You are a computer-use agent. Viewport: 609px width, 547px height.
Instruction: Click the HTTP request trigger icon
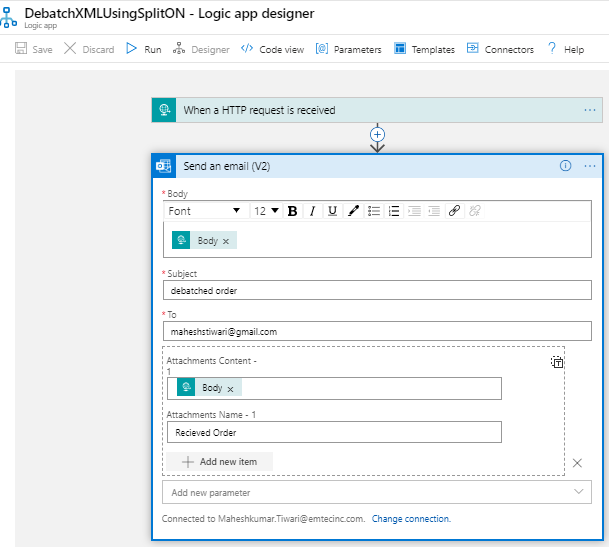(x=164, y=110)
